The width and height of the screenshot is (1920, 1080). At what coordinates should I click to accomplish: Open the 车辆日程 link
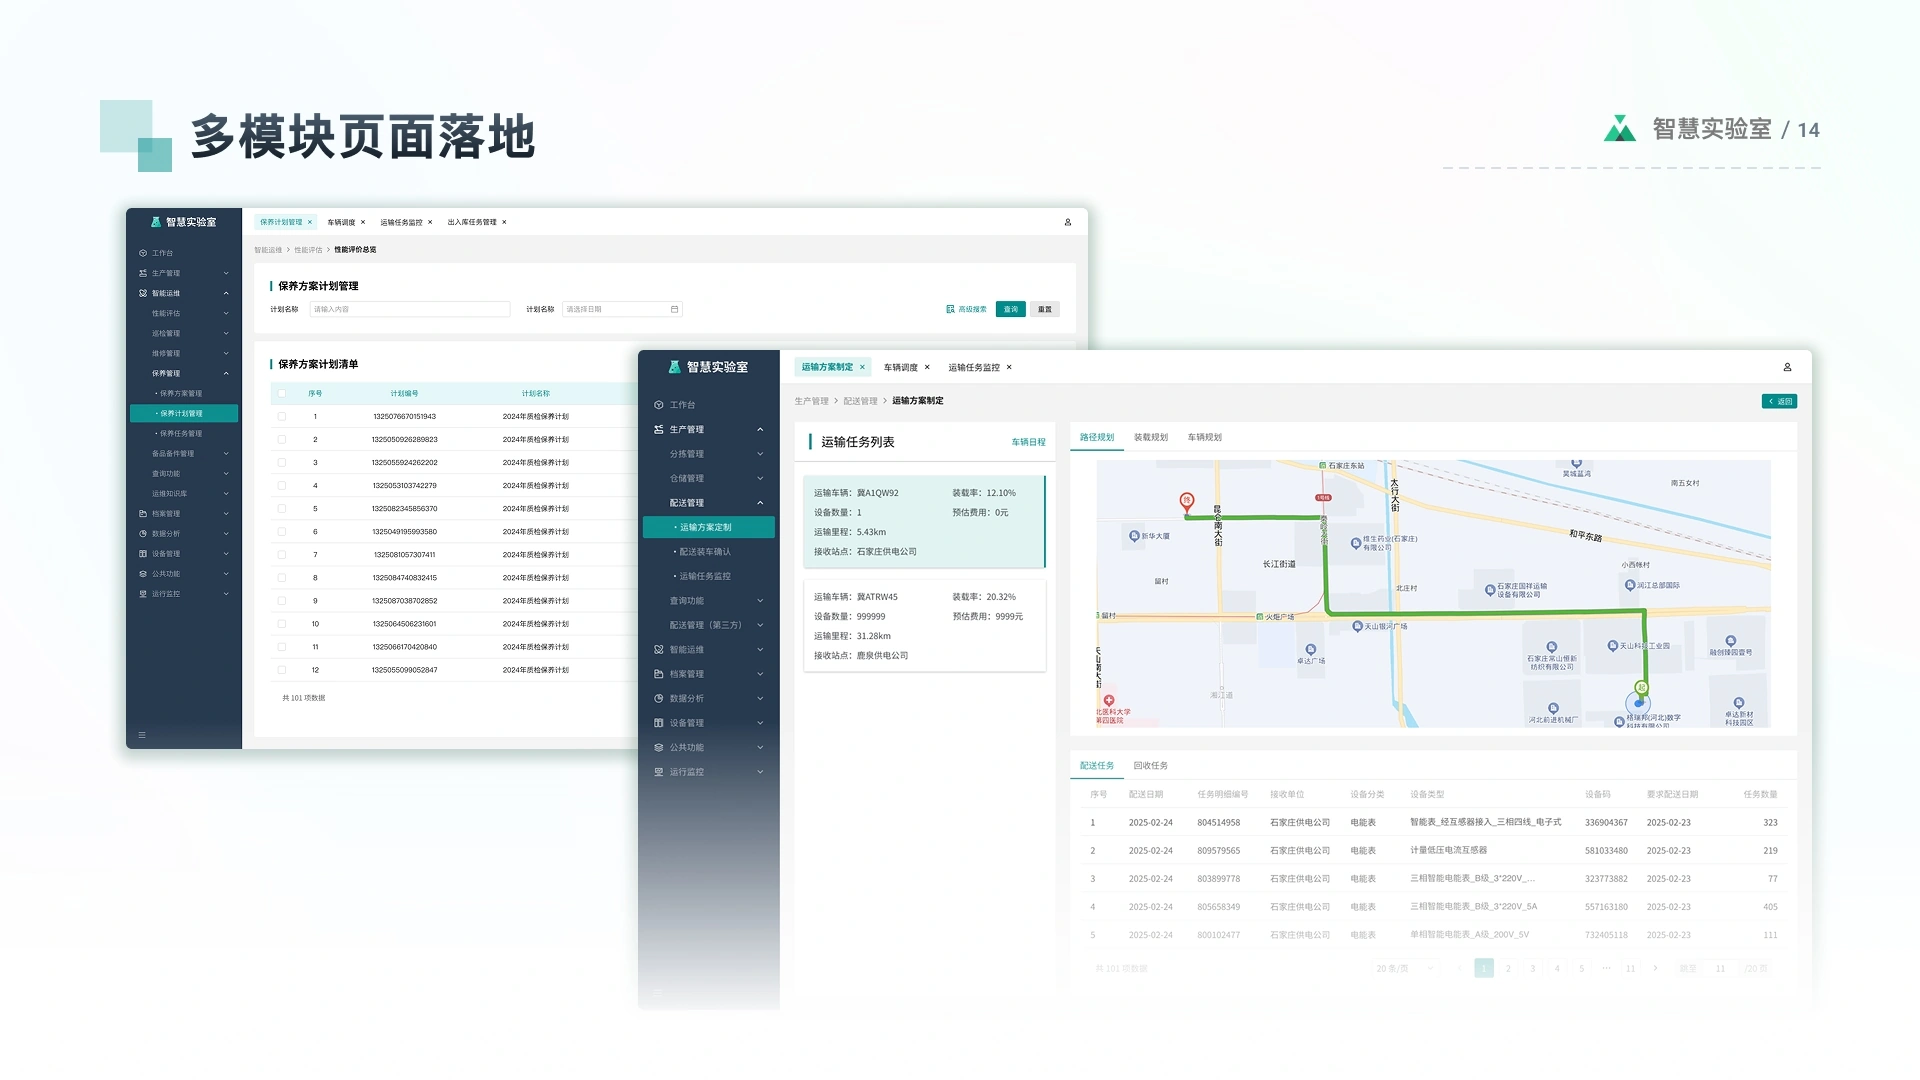click(1028, 442)
